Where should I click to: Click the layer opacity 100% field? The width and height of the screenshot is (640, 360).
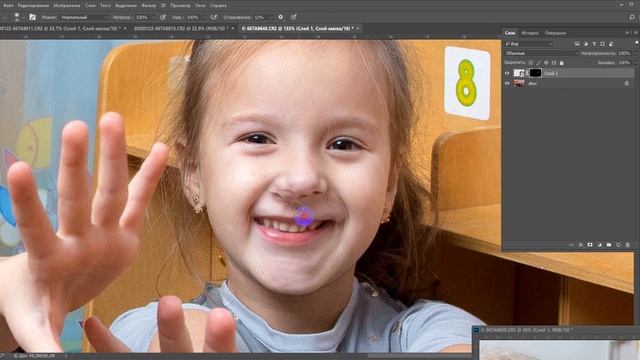point(624,53)
